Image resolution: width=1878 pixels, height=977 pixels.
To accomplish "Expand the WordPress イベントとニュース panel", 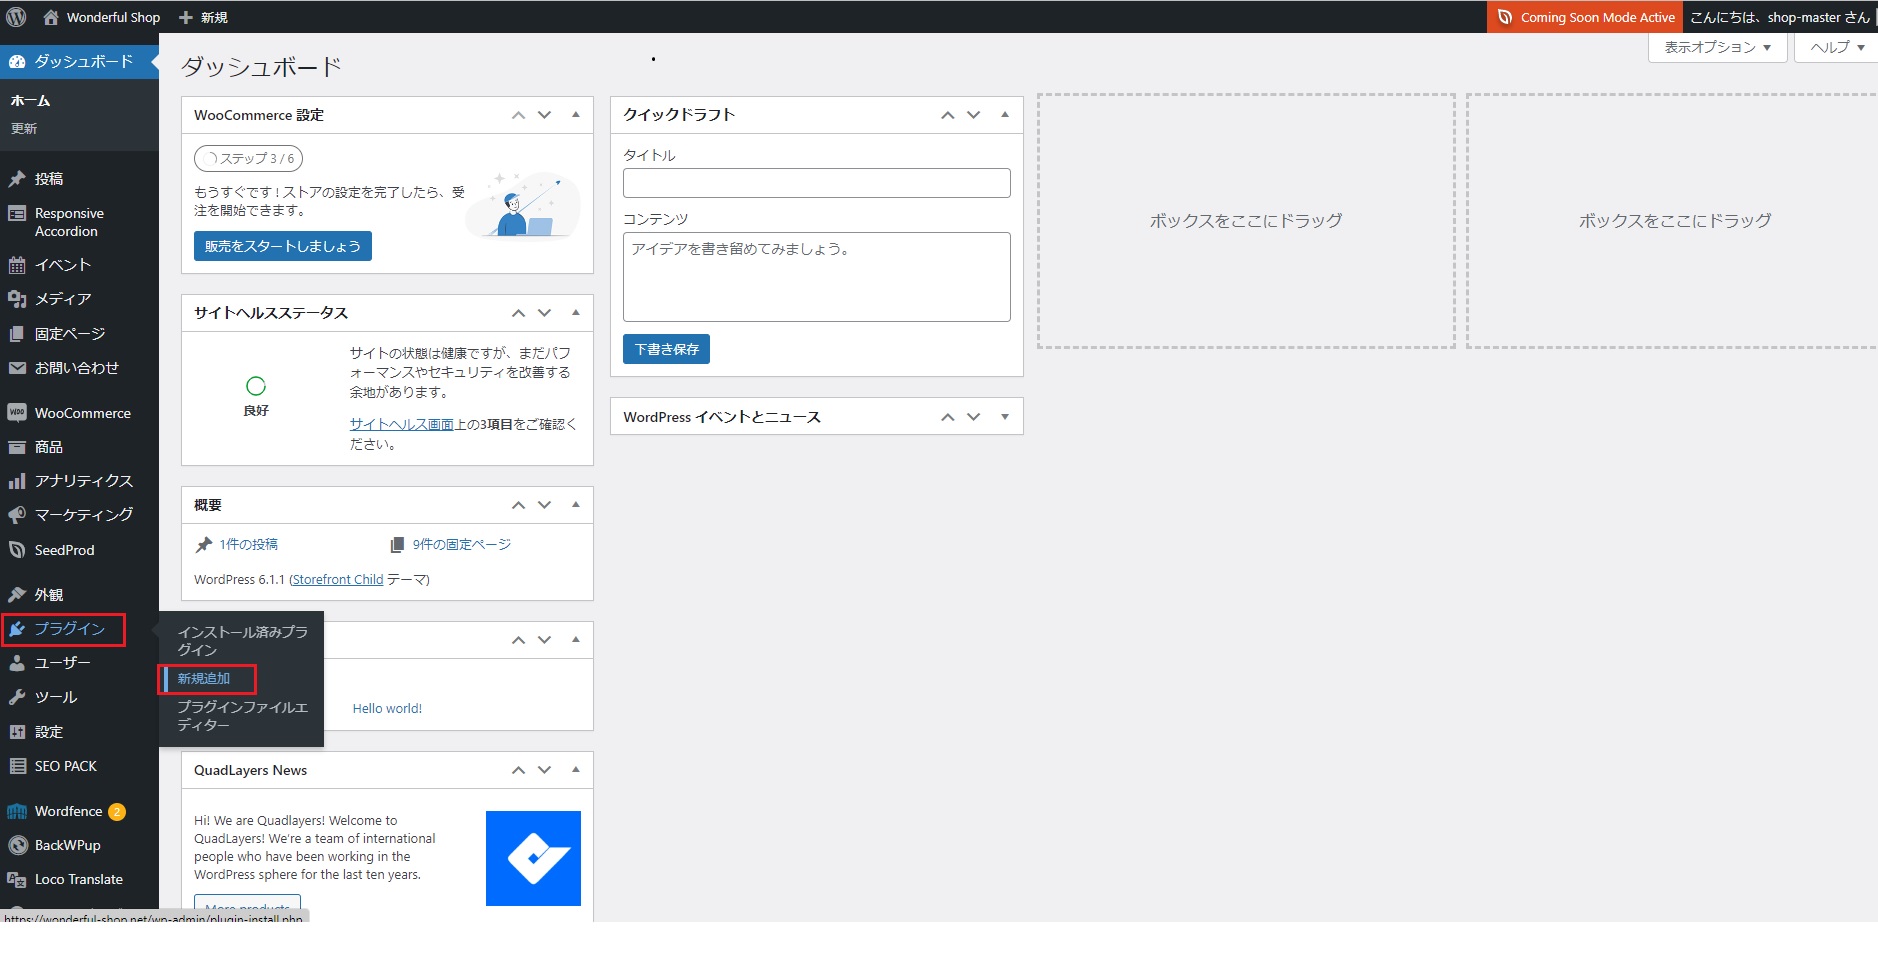I will click(1005, 417).
